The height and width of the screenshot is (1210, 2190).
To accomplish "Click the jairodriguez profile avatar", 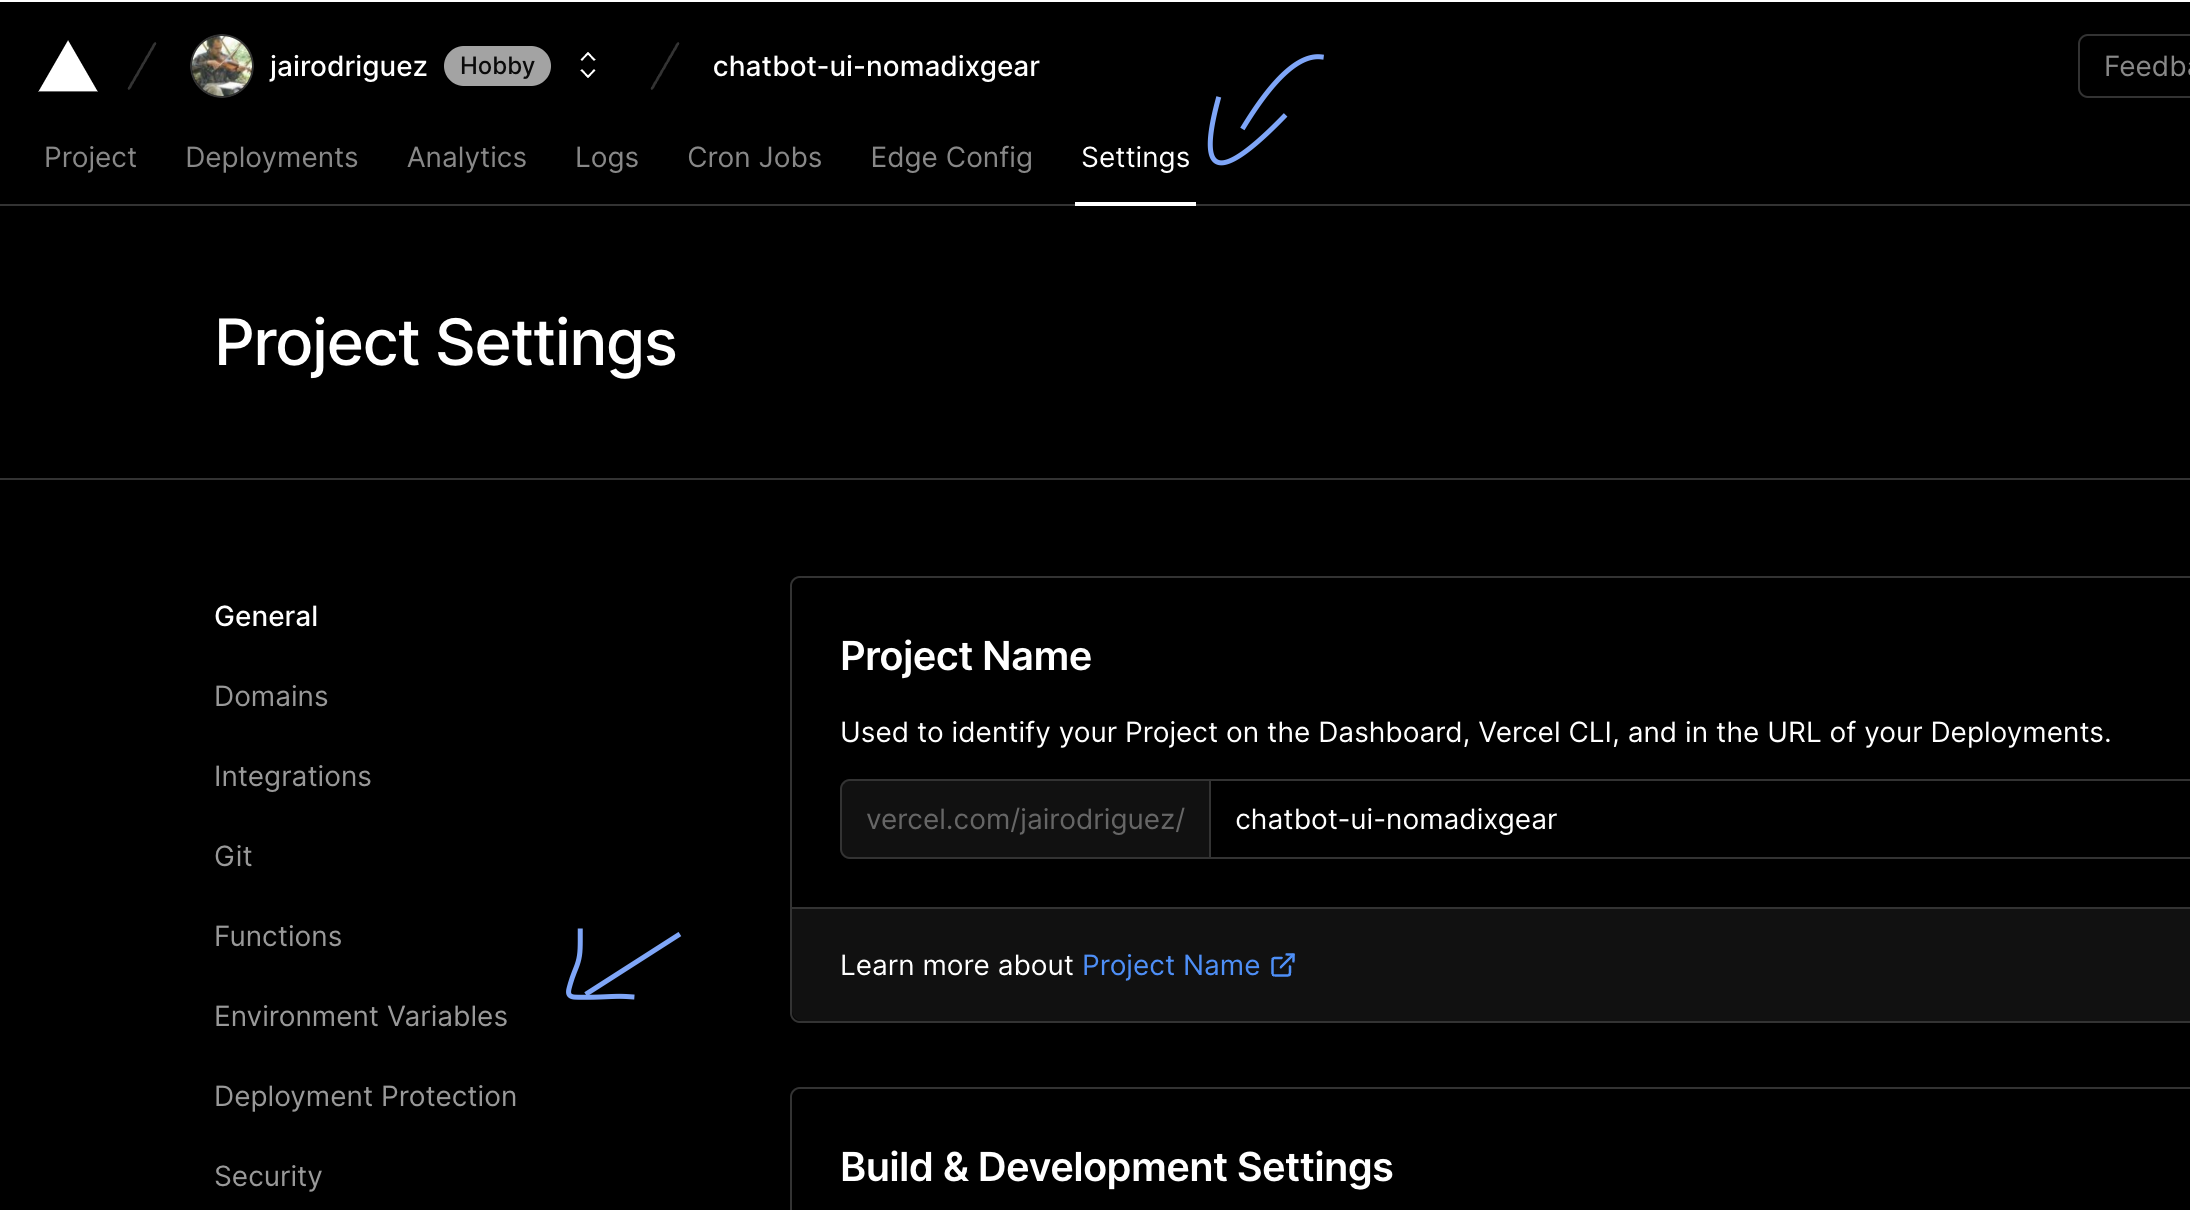I will click(x=221, y=66).
